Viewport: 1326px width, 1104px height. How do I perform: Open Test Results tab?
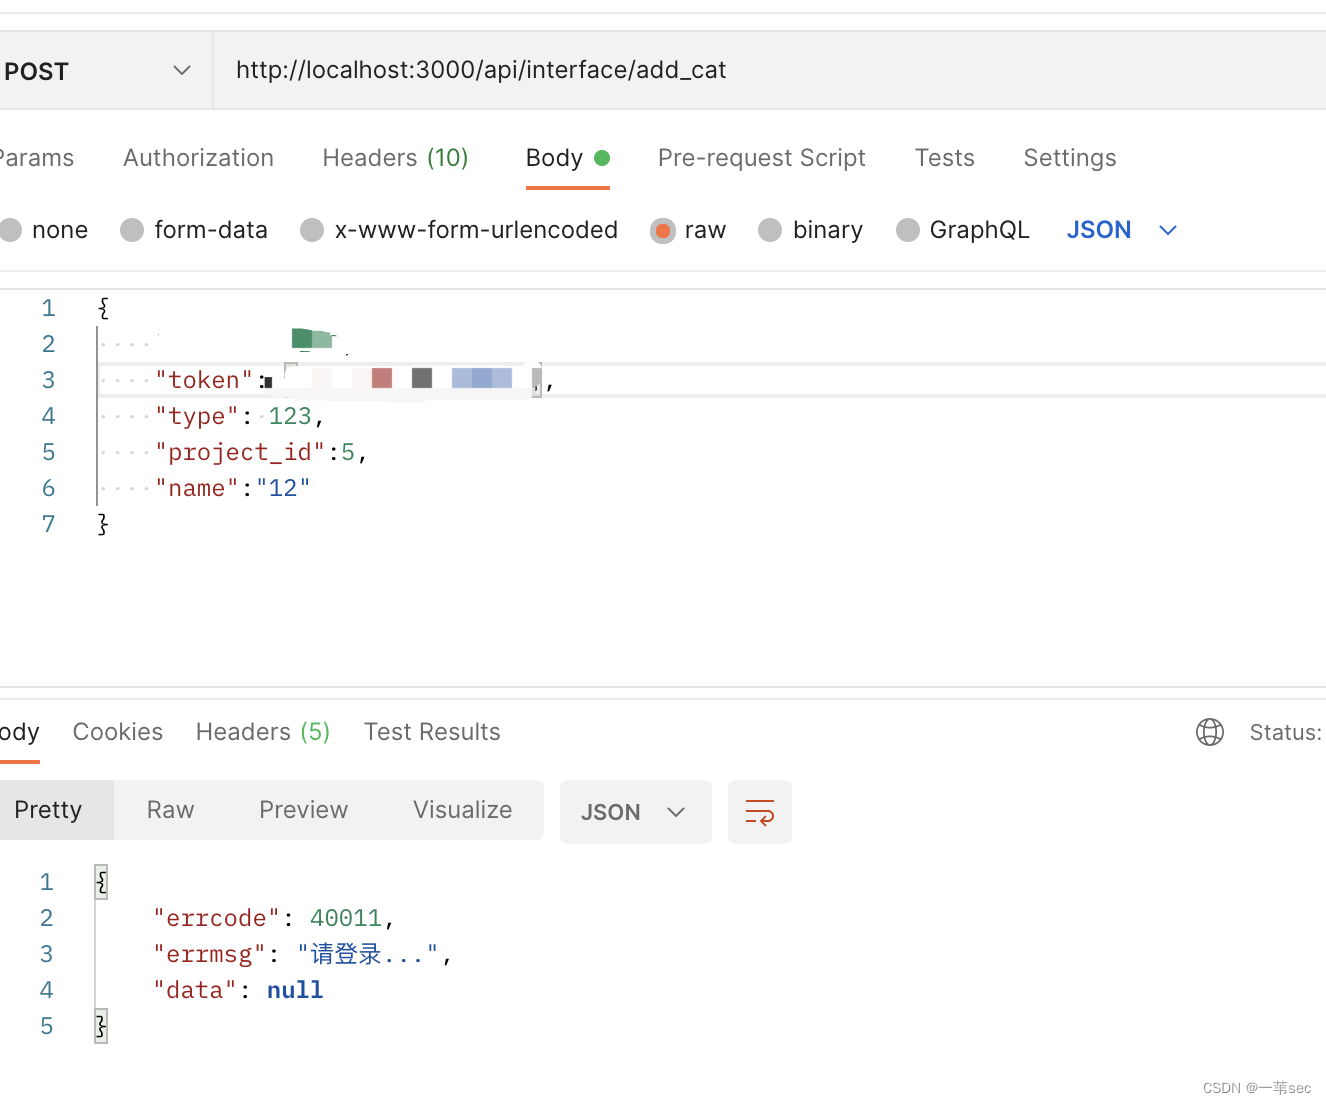[x=432, y=732]
